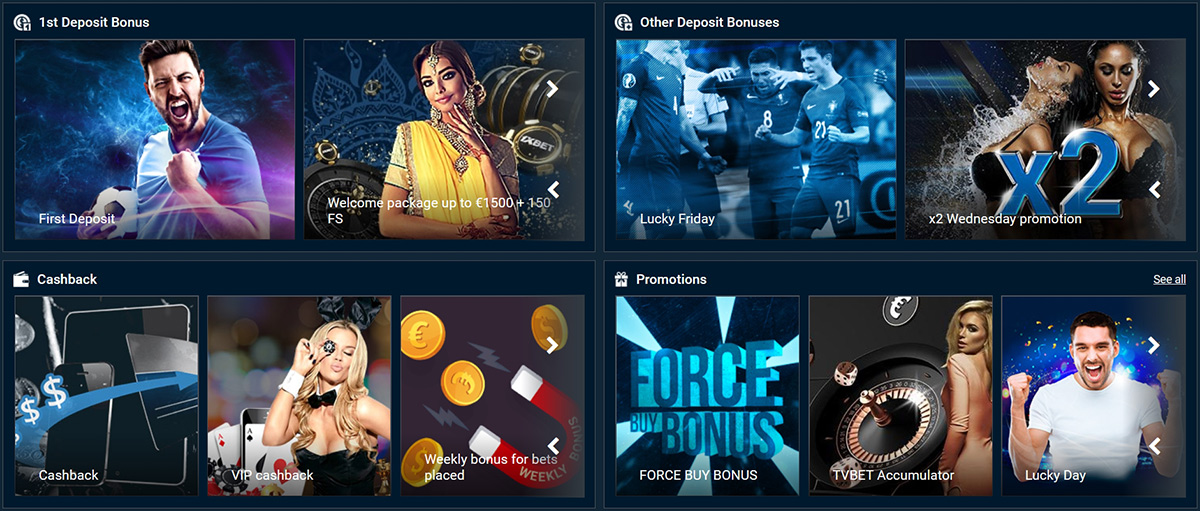Click the Promotions gift box icon
Viewport: 1200px width, 511px height.
click(x=622, y=279)
